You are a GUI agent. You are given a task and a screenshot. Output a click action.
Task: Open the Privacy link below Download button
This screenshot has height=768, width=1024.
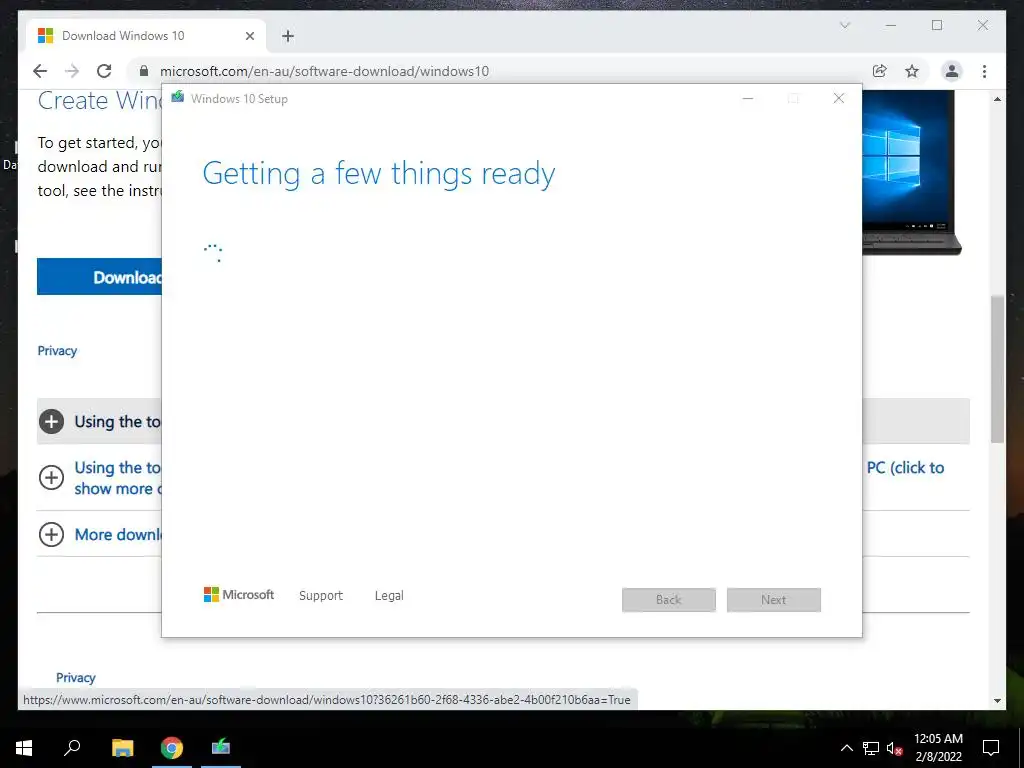coord(57,351)
